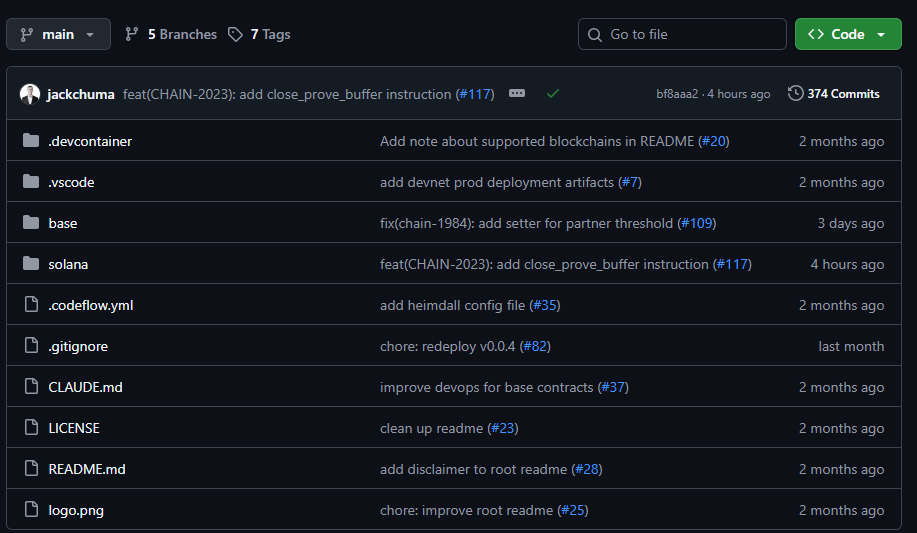Focus the Go to file search field

(x=682, y=35)
